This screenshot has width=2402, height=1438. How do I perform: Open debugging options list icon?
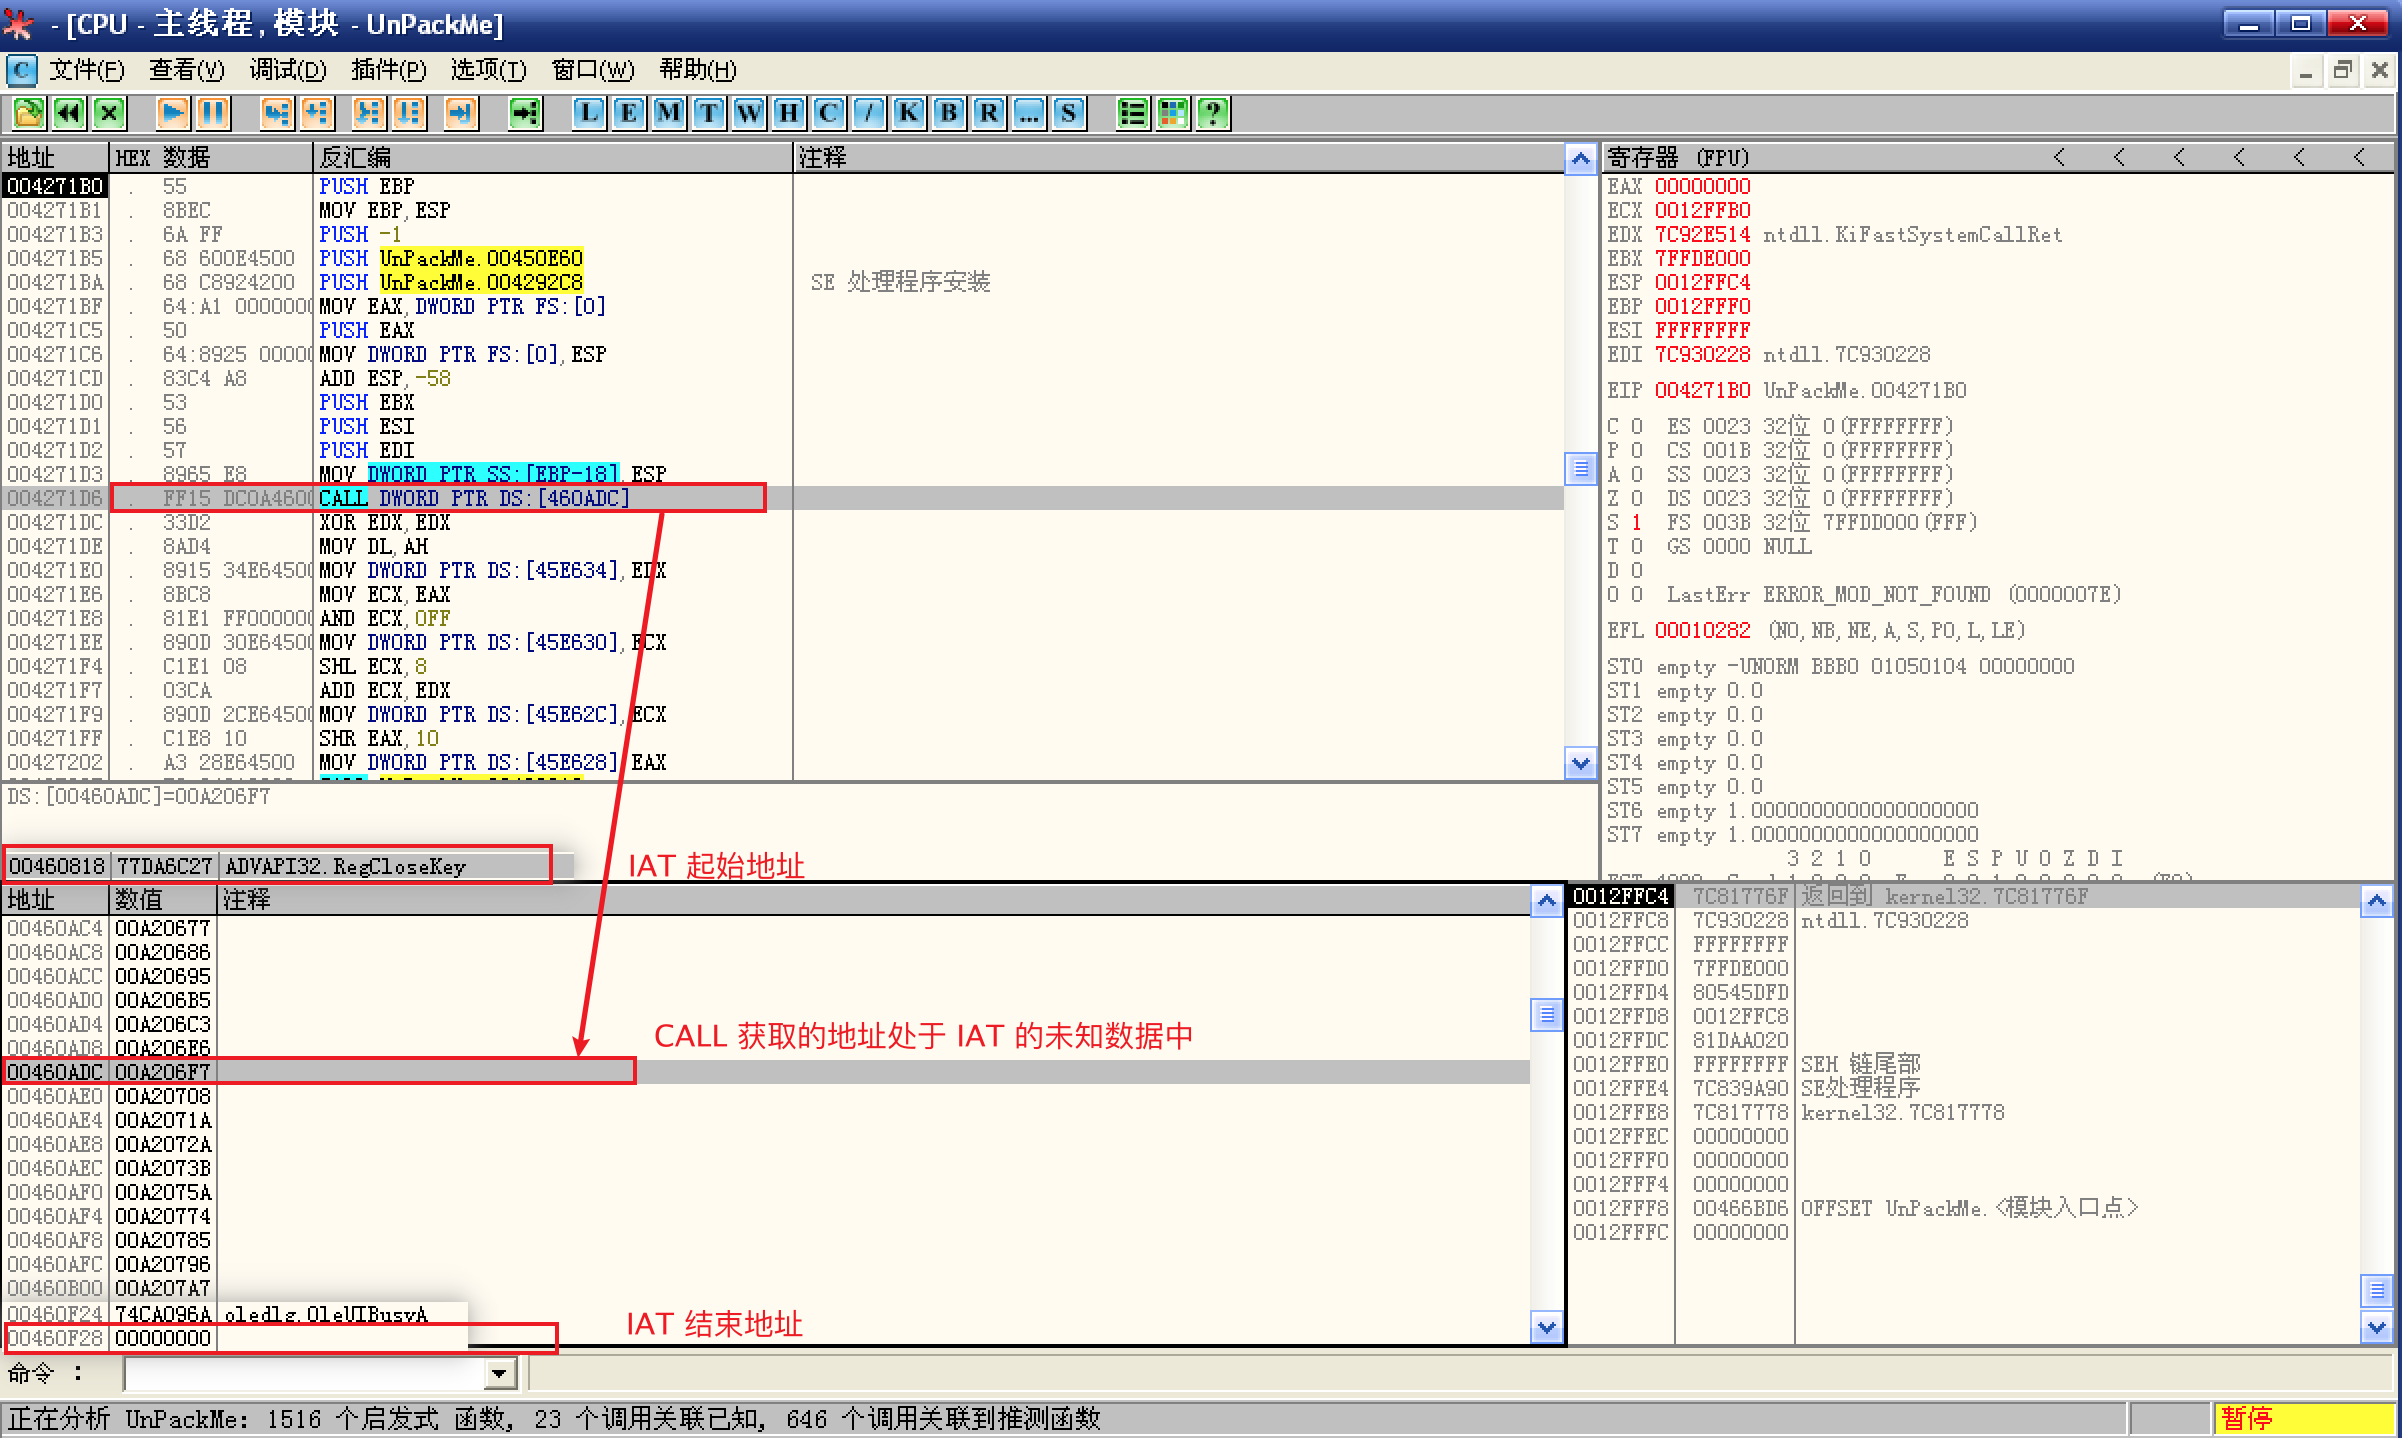pos(1132,113)
